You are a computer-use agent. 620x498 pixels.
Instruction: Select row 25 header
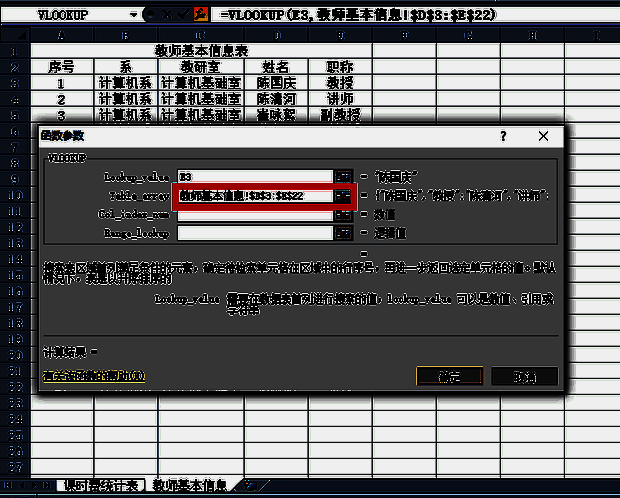pos(15,435)
